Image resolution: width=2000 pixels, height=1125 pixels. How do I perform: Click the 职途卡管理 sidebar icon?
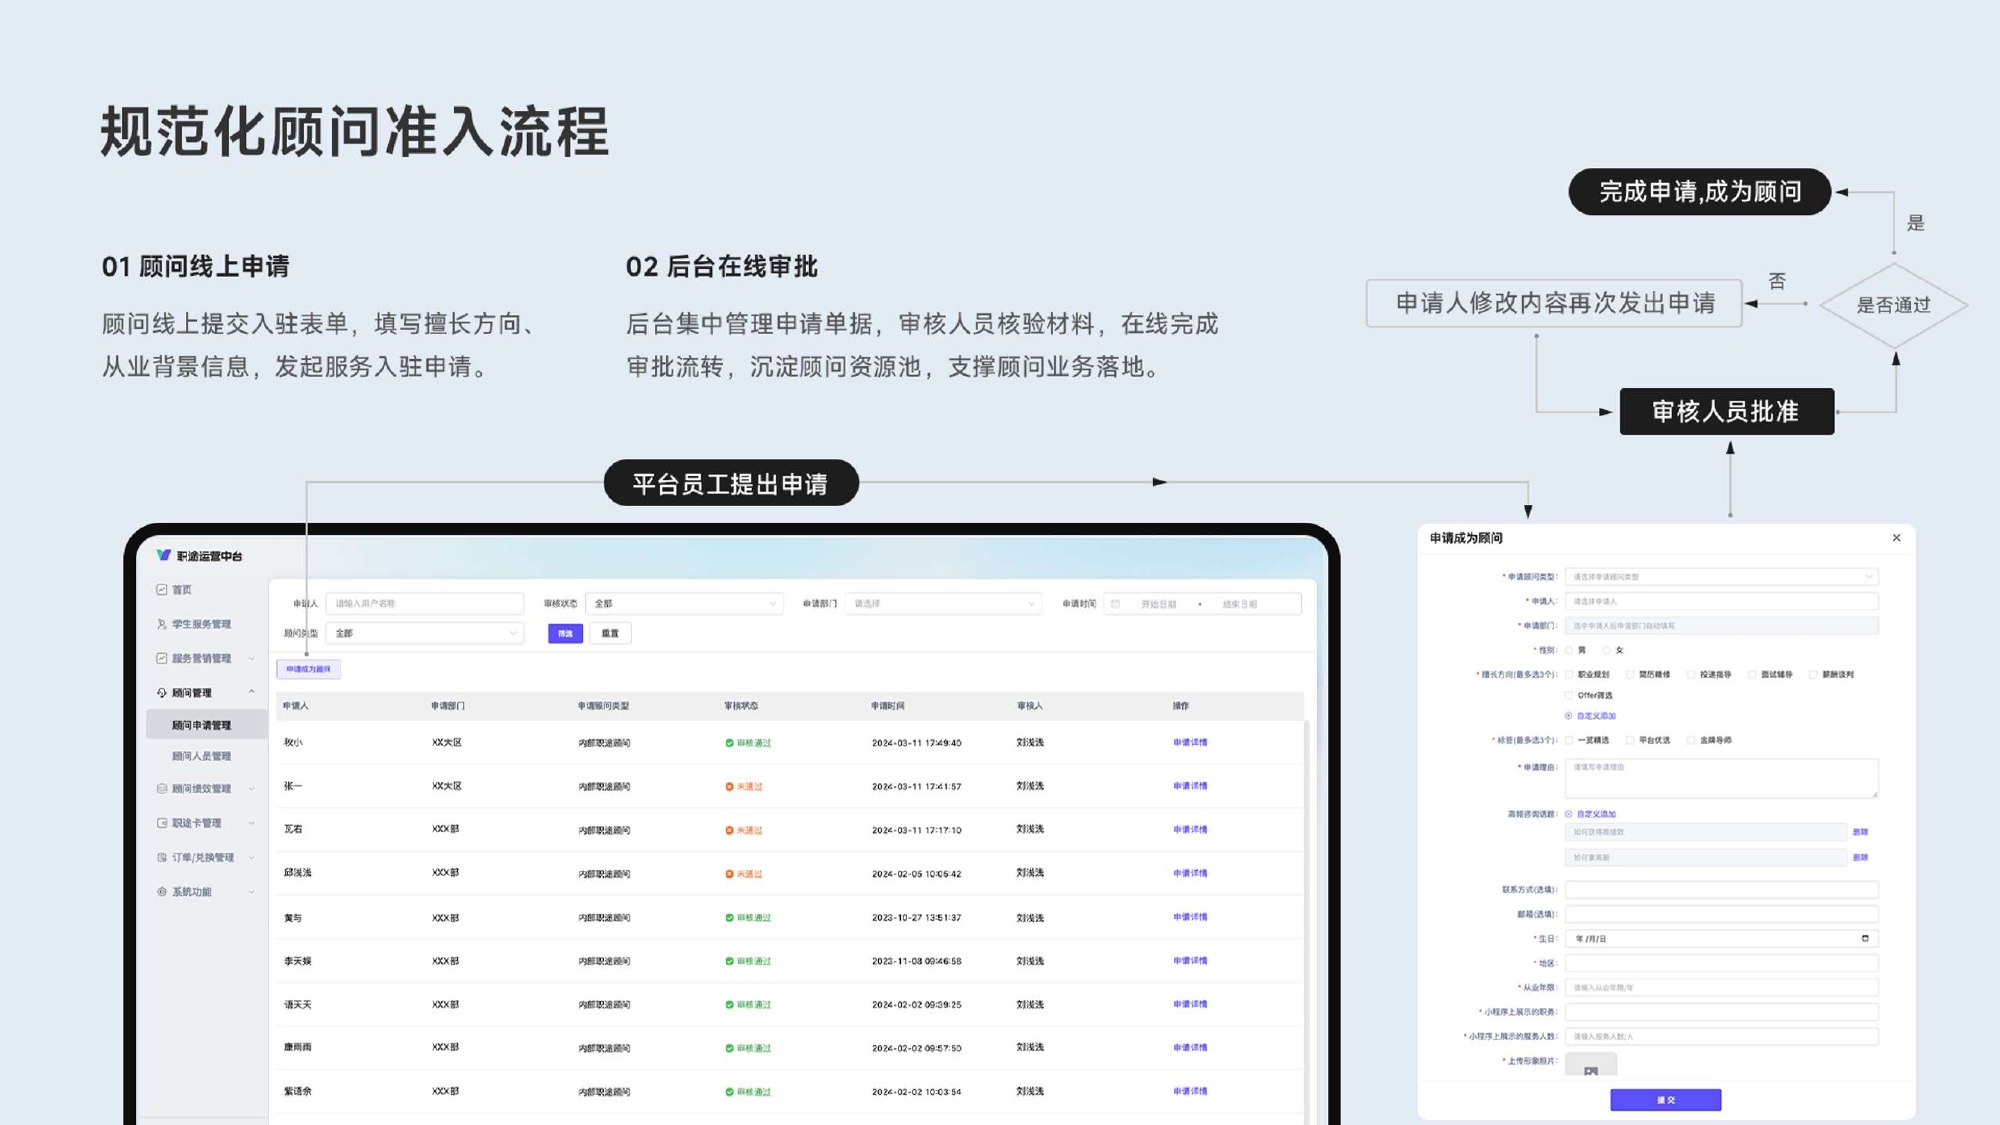[161, 823]
